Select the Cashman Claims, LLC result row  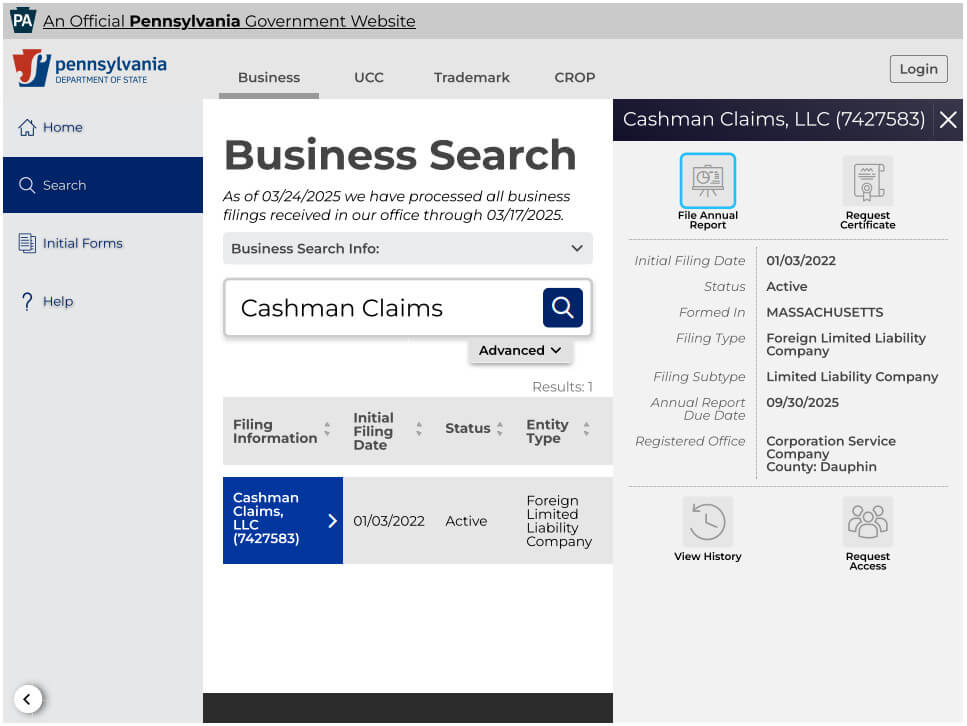283,520
